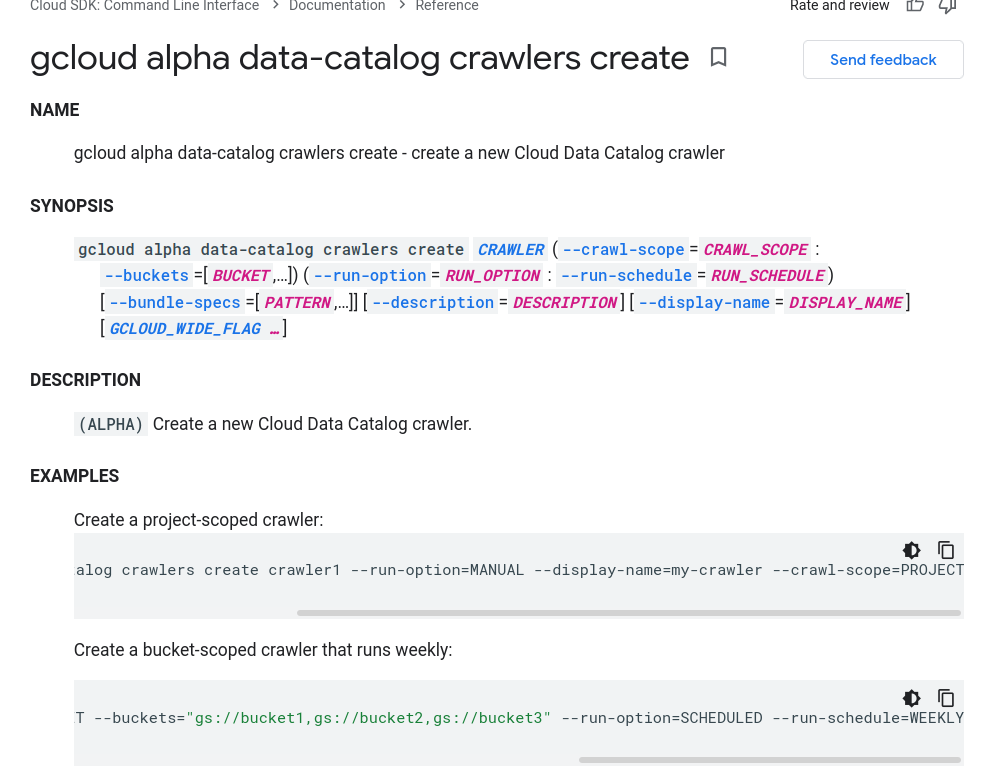This screenshot has width=990, height=784.
Task: Click the second example's horizontal scrollbar
Action: (x=770, y=760)
